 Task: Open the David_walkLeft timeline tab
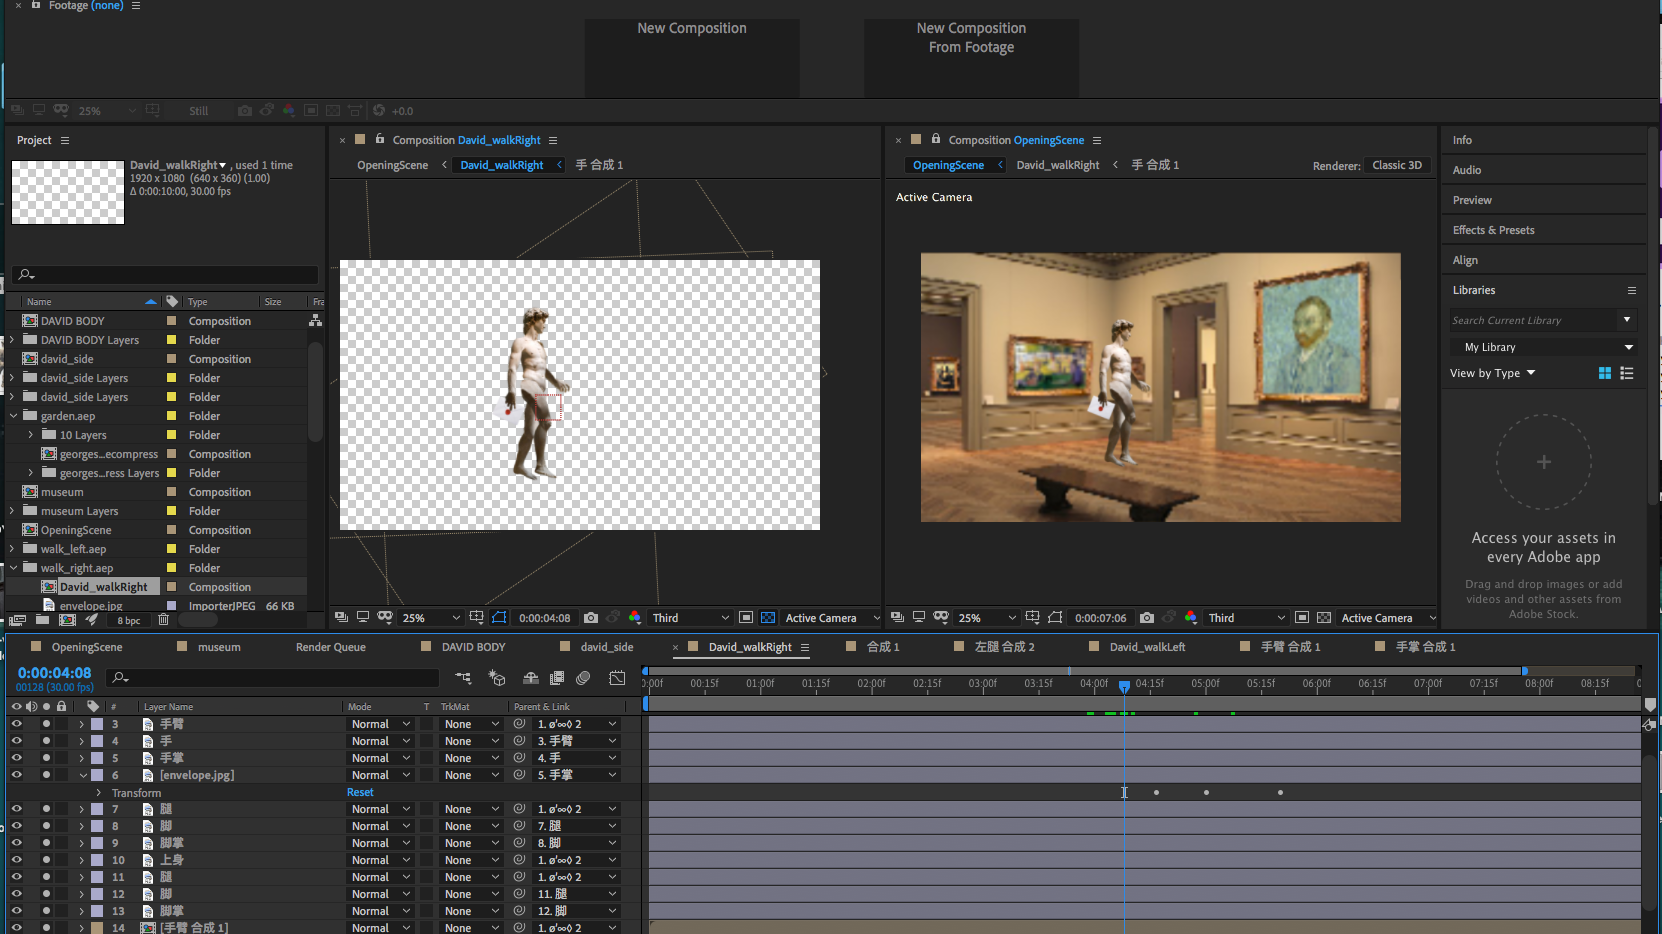(1147, 647)
